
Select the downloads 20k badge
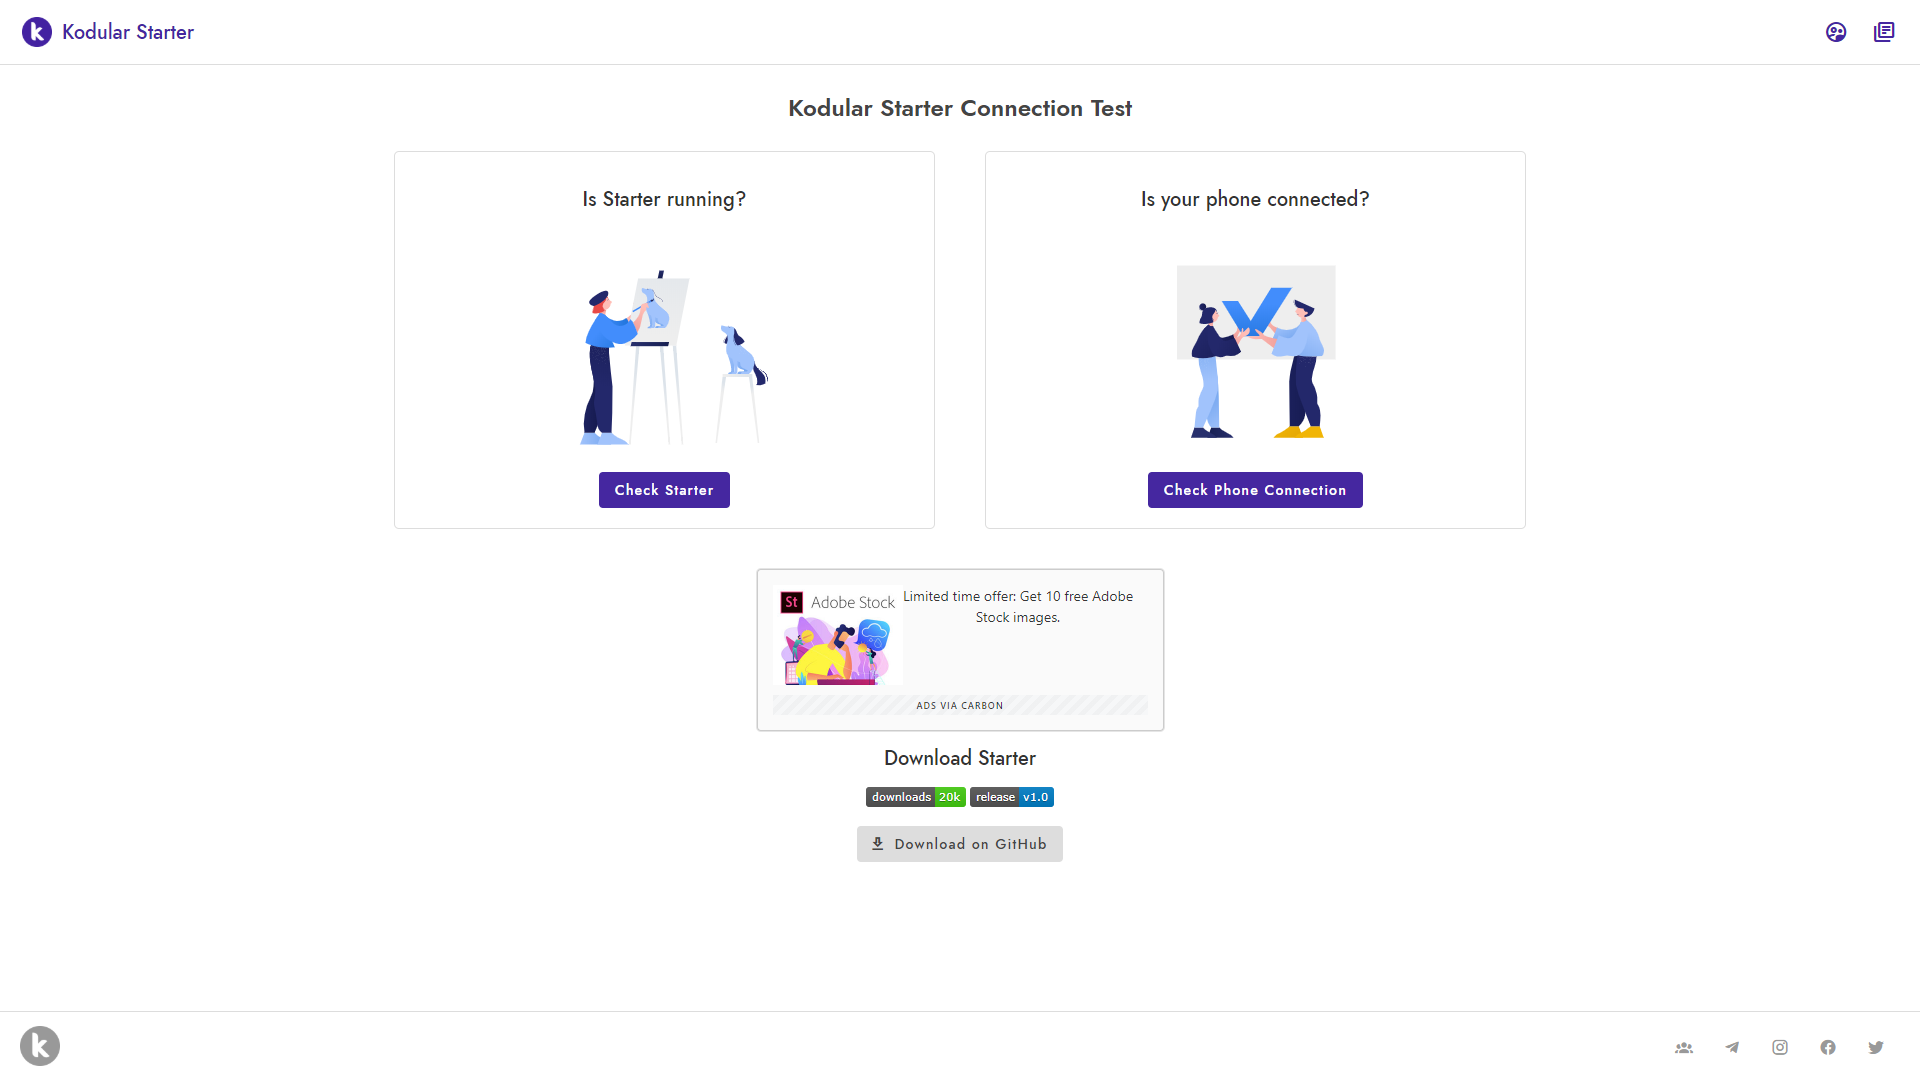[915, 797]
